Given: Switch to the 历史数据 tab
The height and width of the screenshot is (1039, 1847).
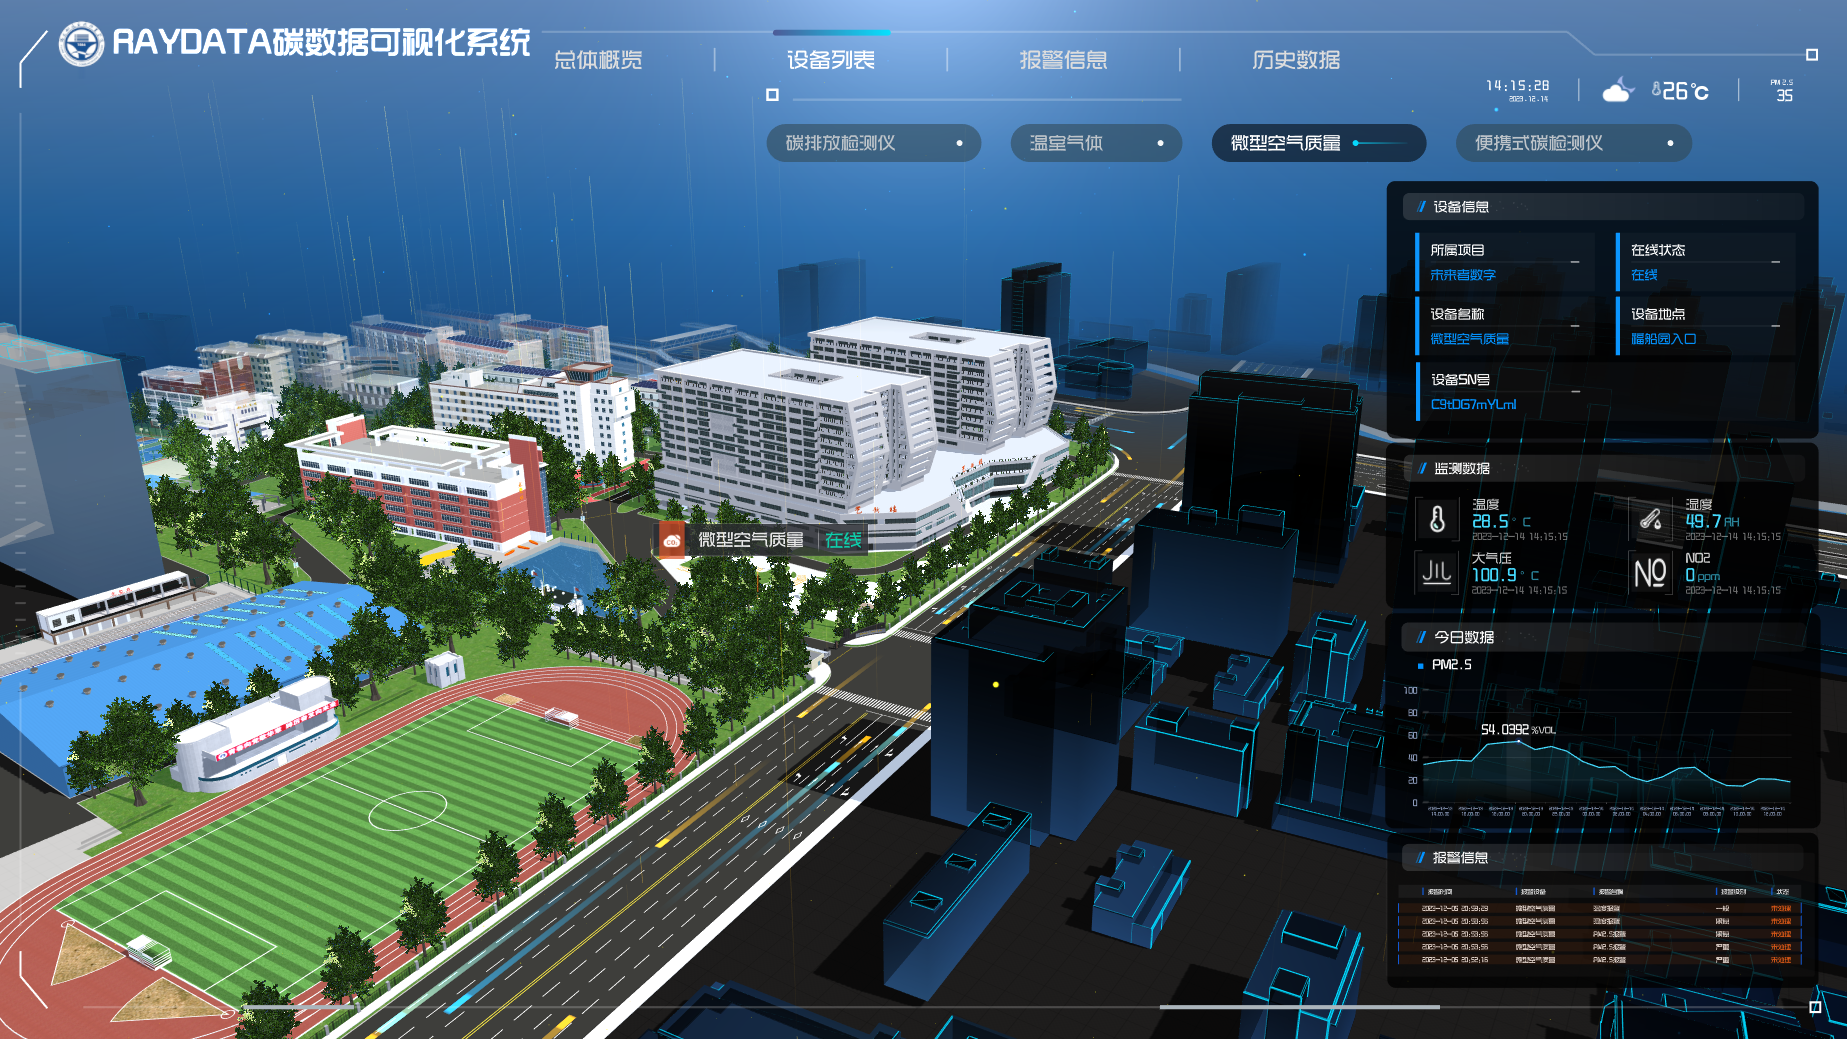Looking at the screenshot, I should coord(1296,60).
